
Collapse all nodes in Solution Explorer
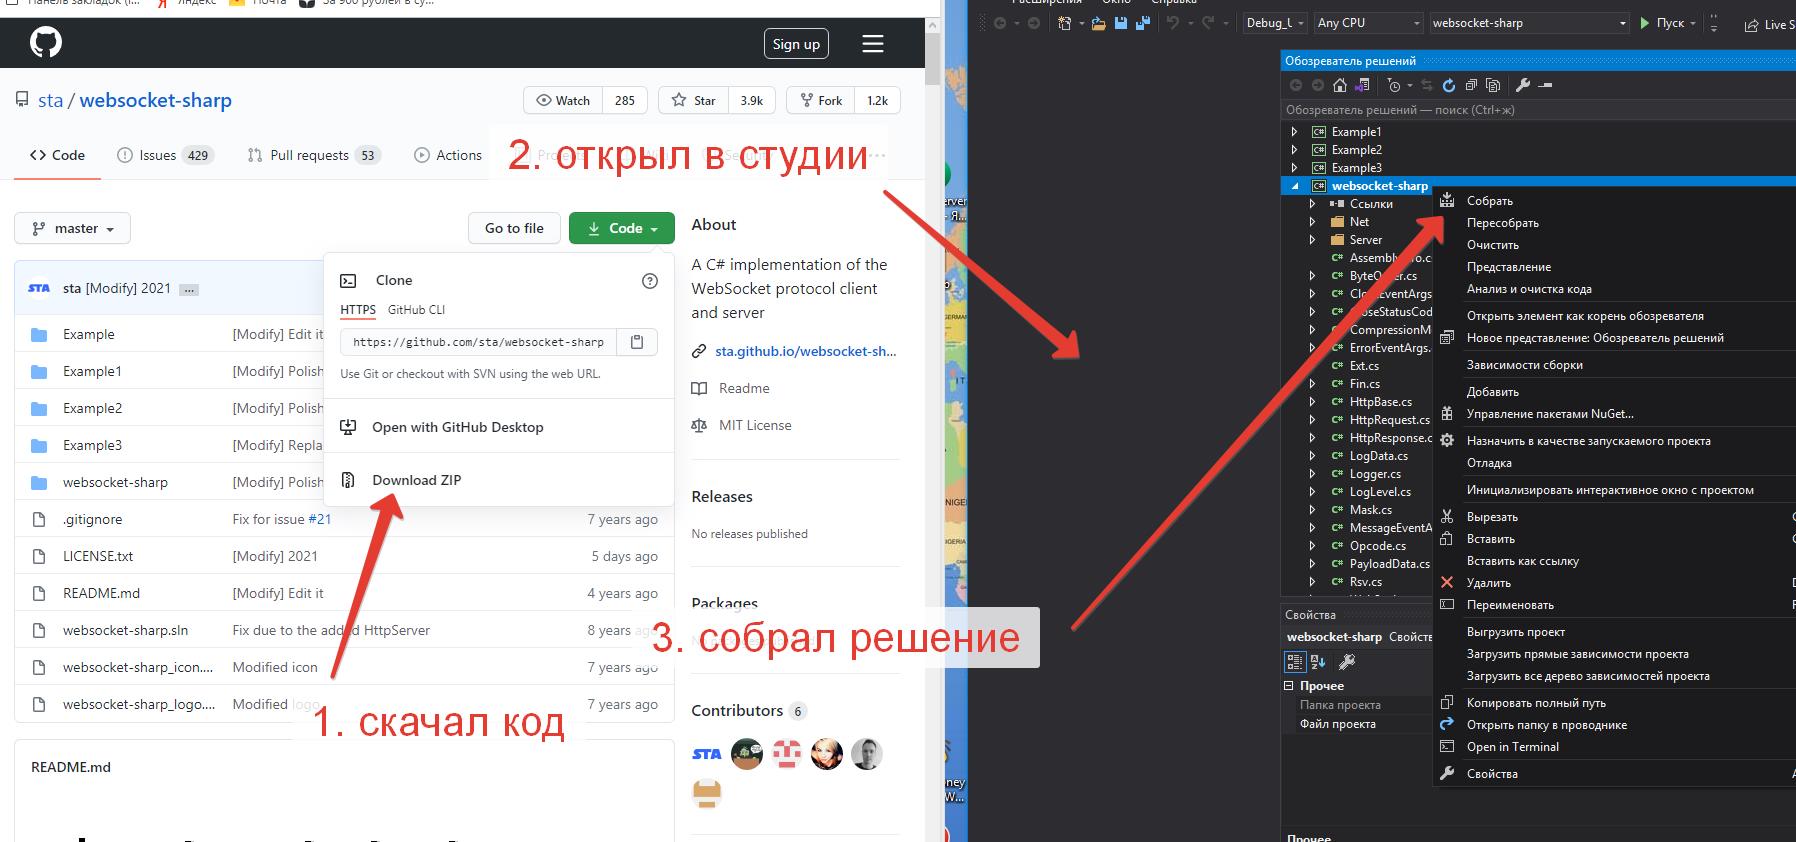(x=1471, y=86)
